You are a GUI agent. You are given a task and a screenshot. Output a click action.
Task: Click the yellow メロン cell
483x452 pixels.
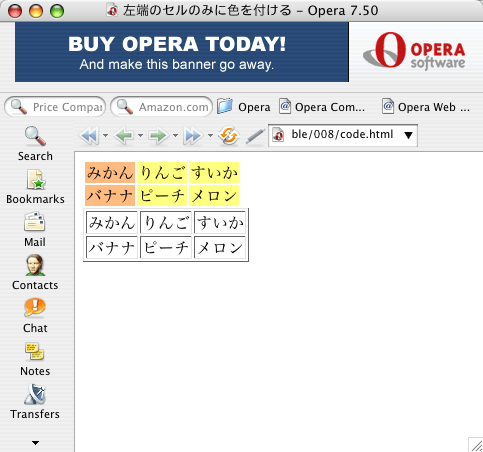214,195
